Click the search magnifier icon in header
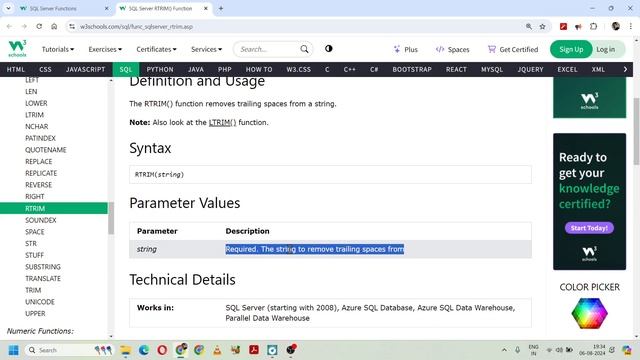The height and width of the screenshot is (360, 640). click(304, 49)
